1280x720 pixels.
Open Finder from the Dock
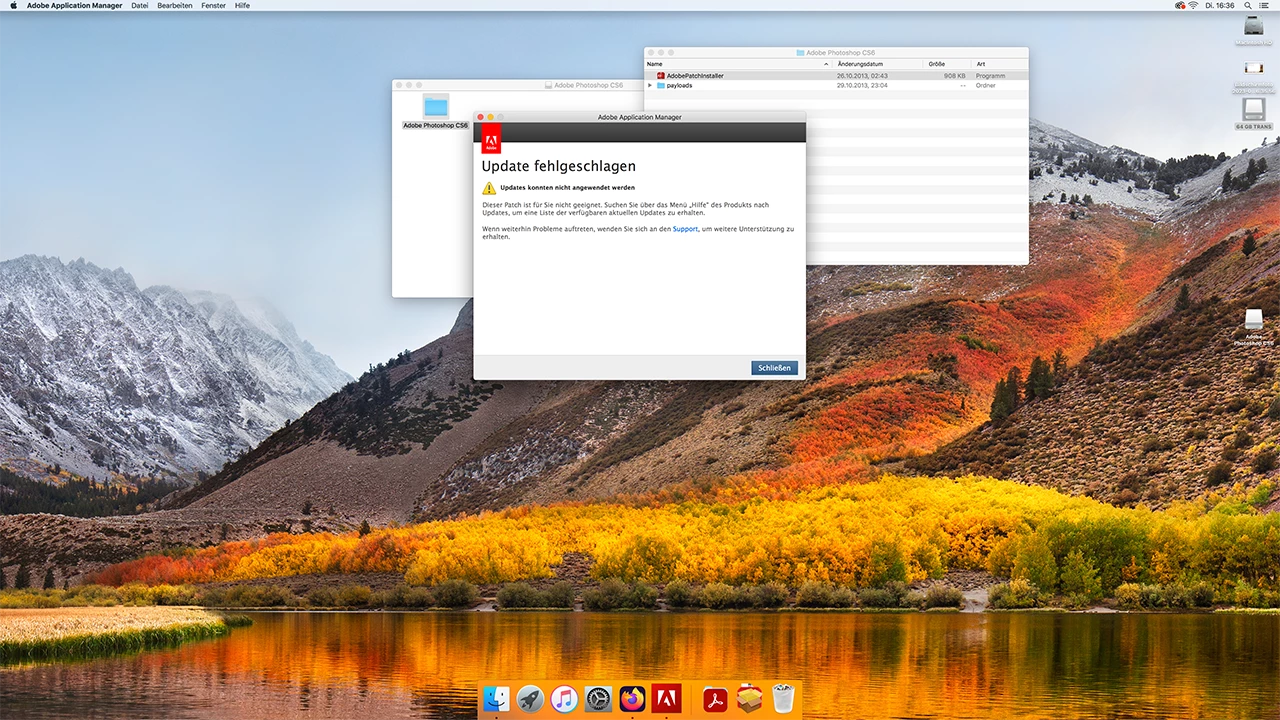496,698
